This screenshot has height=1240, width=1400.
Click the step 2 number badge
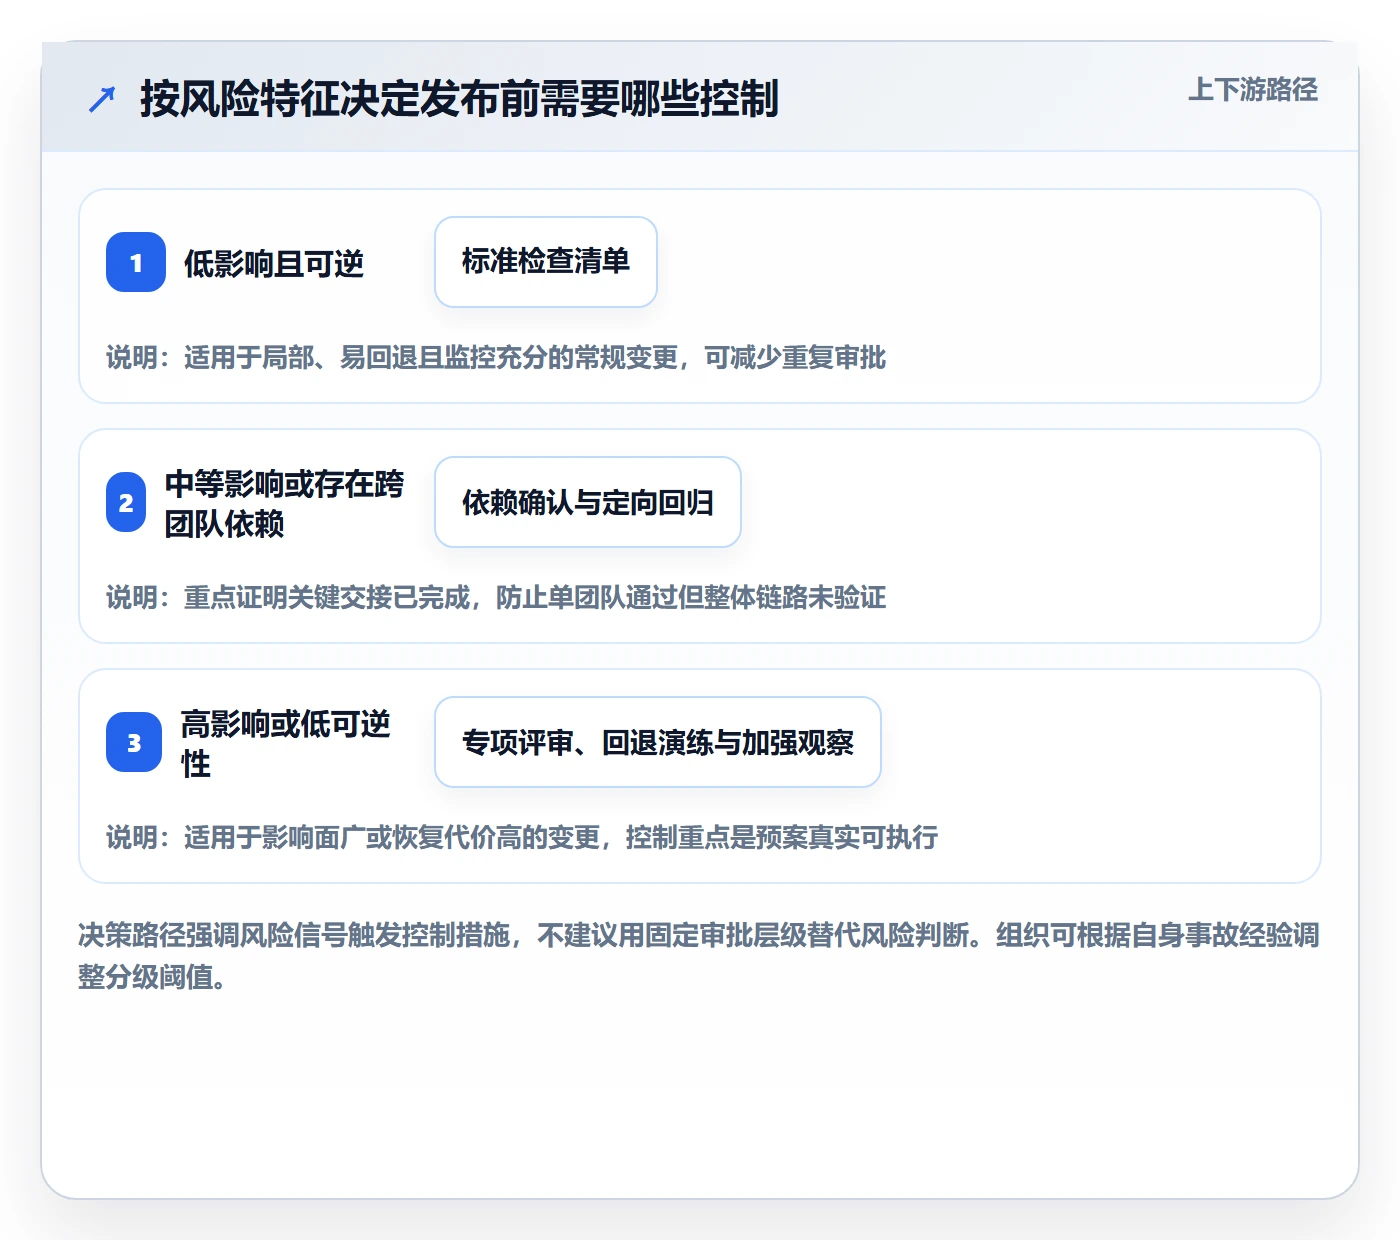[126, 502]
